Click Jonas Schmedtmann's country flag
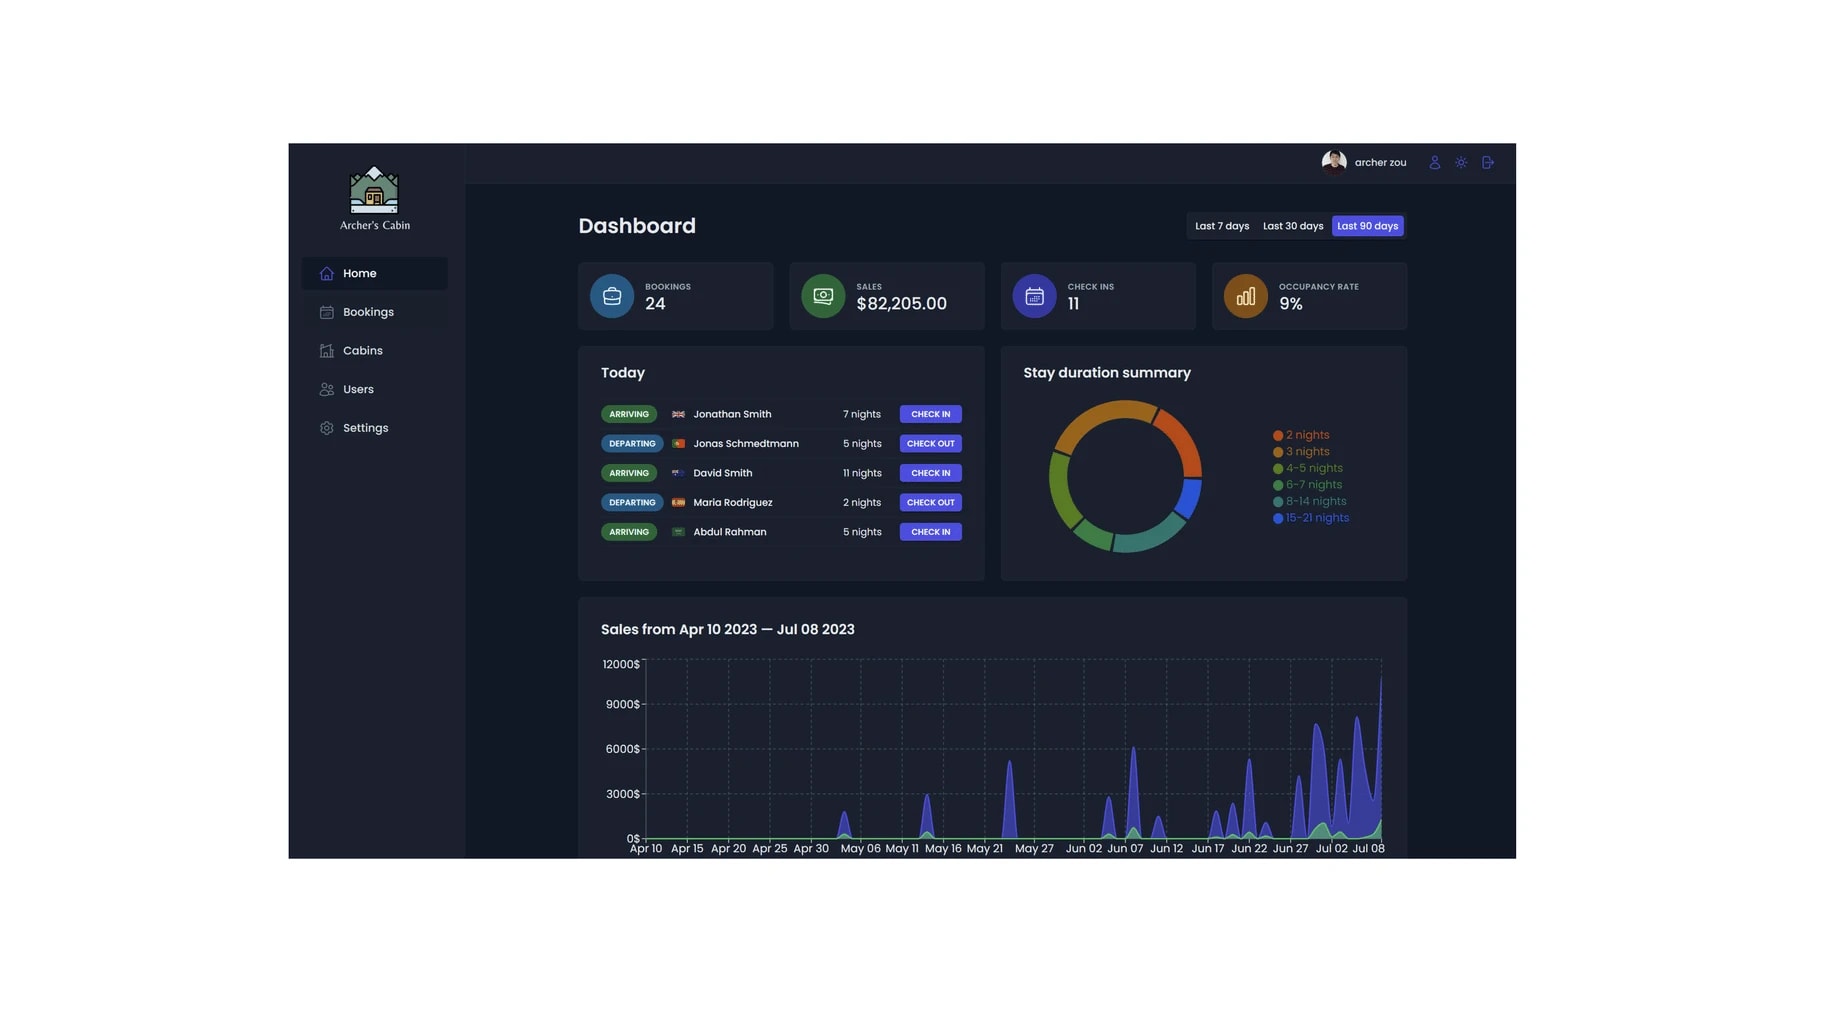 pyautogui.click(x=678, y=443)
